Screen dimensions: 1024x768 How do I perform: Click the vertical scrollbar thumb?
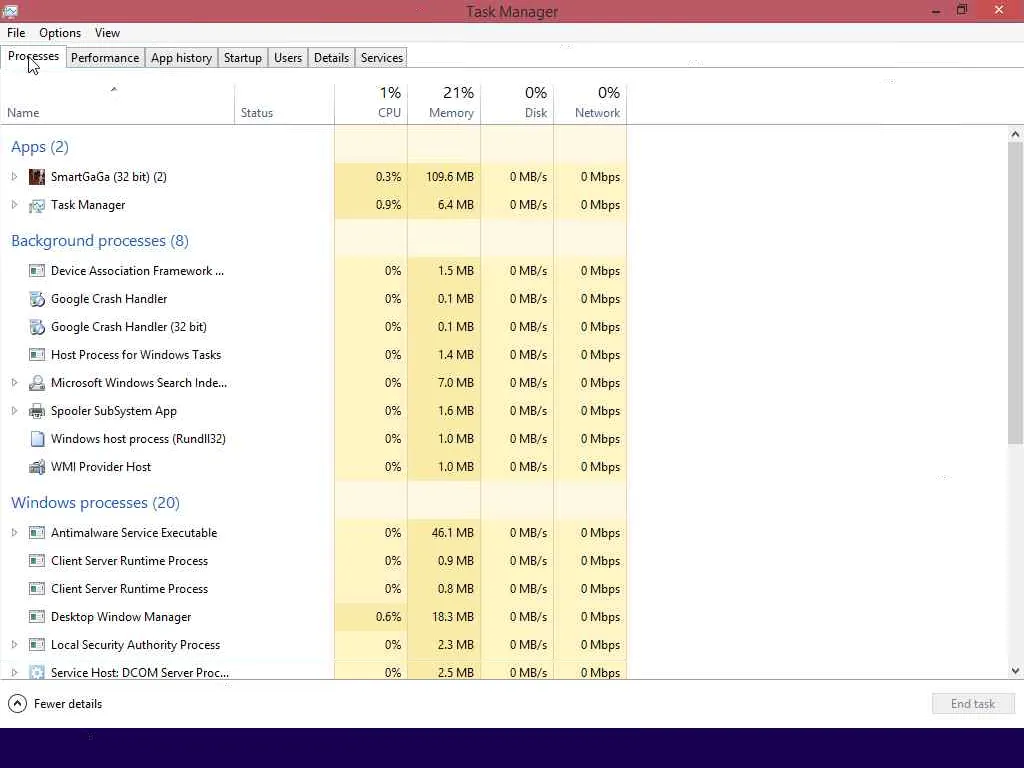pyautogui.click(x=1015, y=293)
